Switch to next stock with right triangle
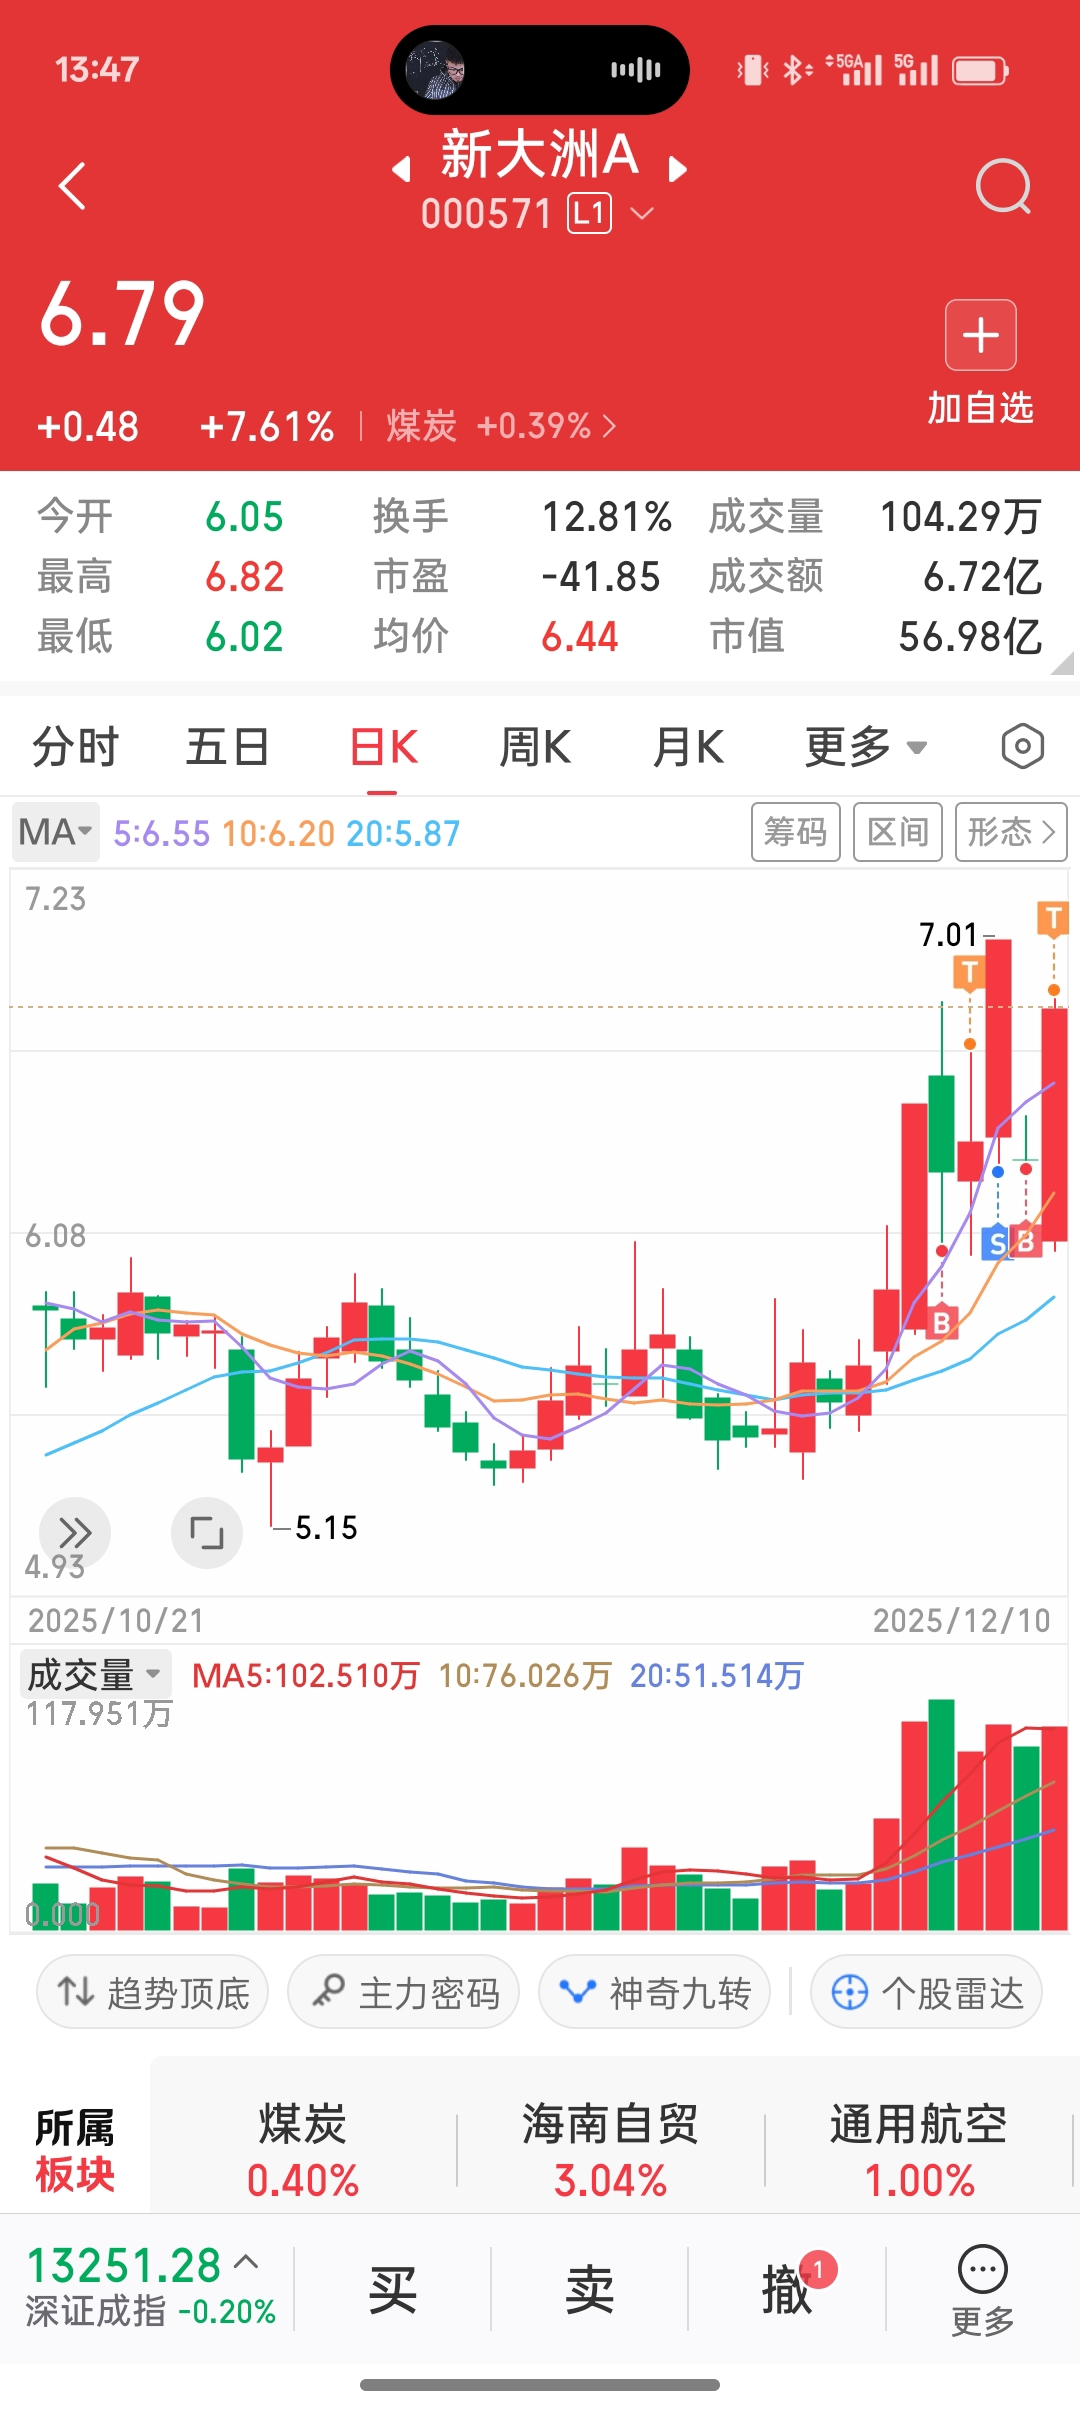 coord(677,169)
